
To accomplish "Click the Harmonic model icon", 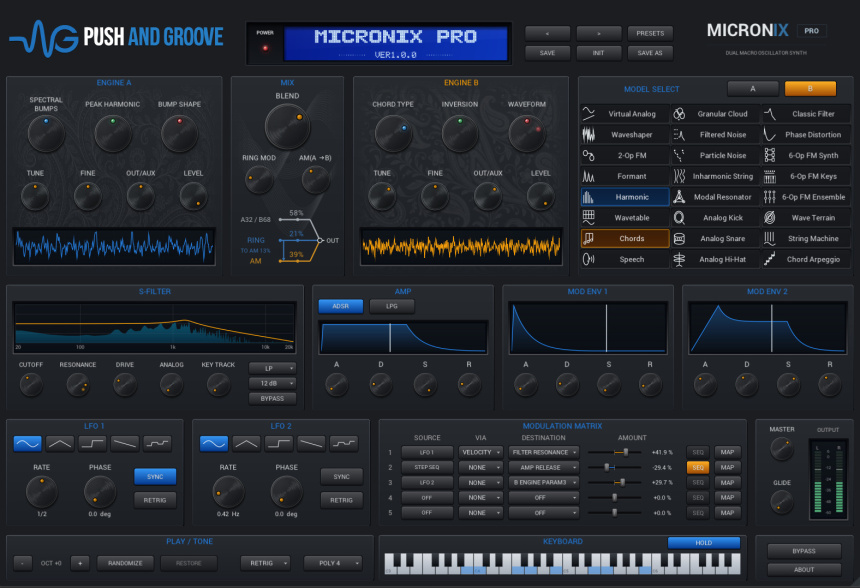I will tap(589, 197).
